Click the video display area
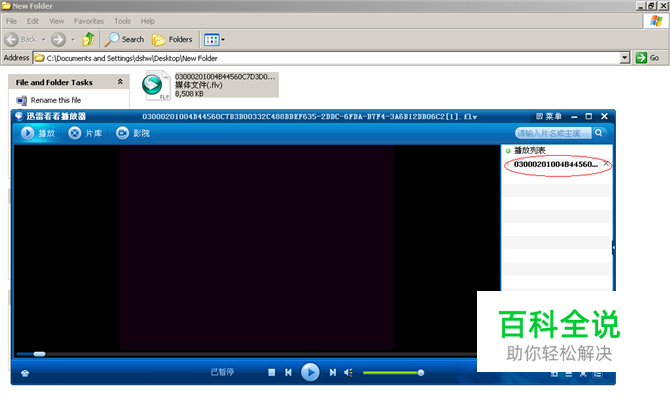Screen dimensions: 670x397 (x=257, y=248)
